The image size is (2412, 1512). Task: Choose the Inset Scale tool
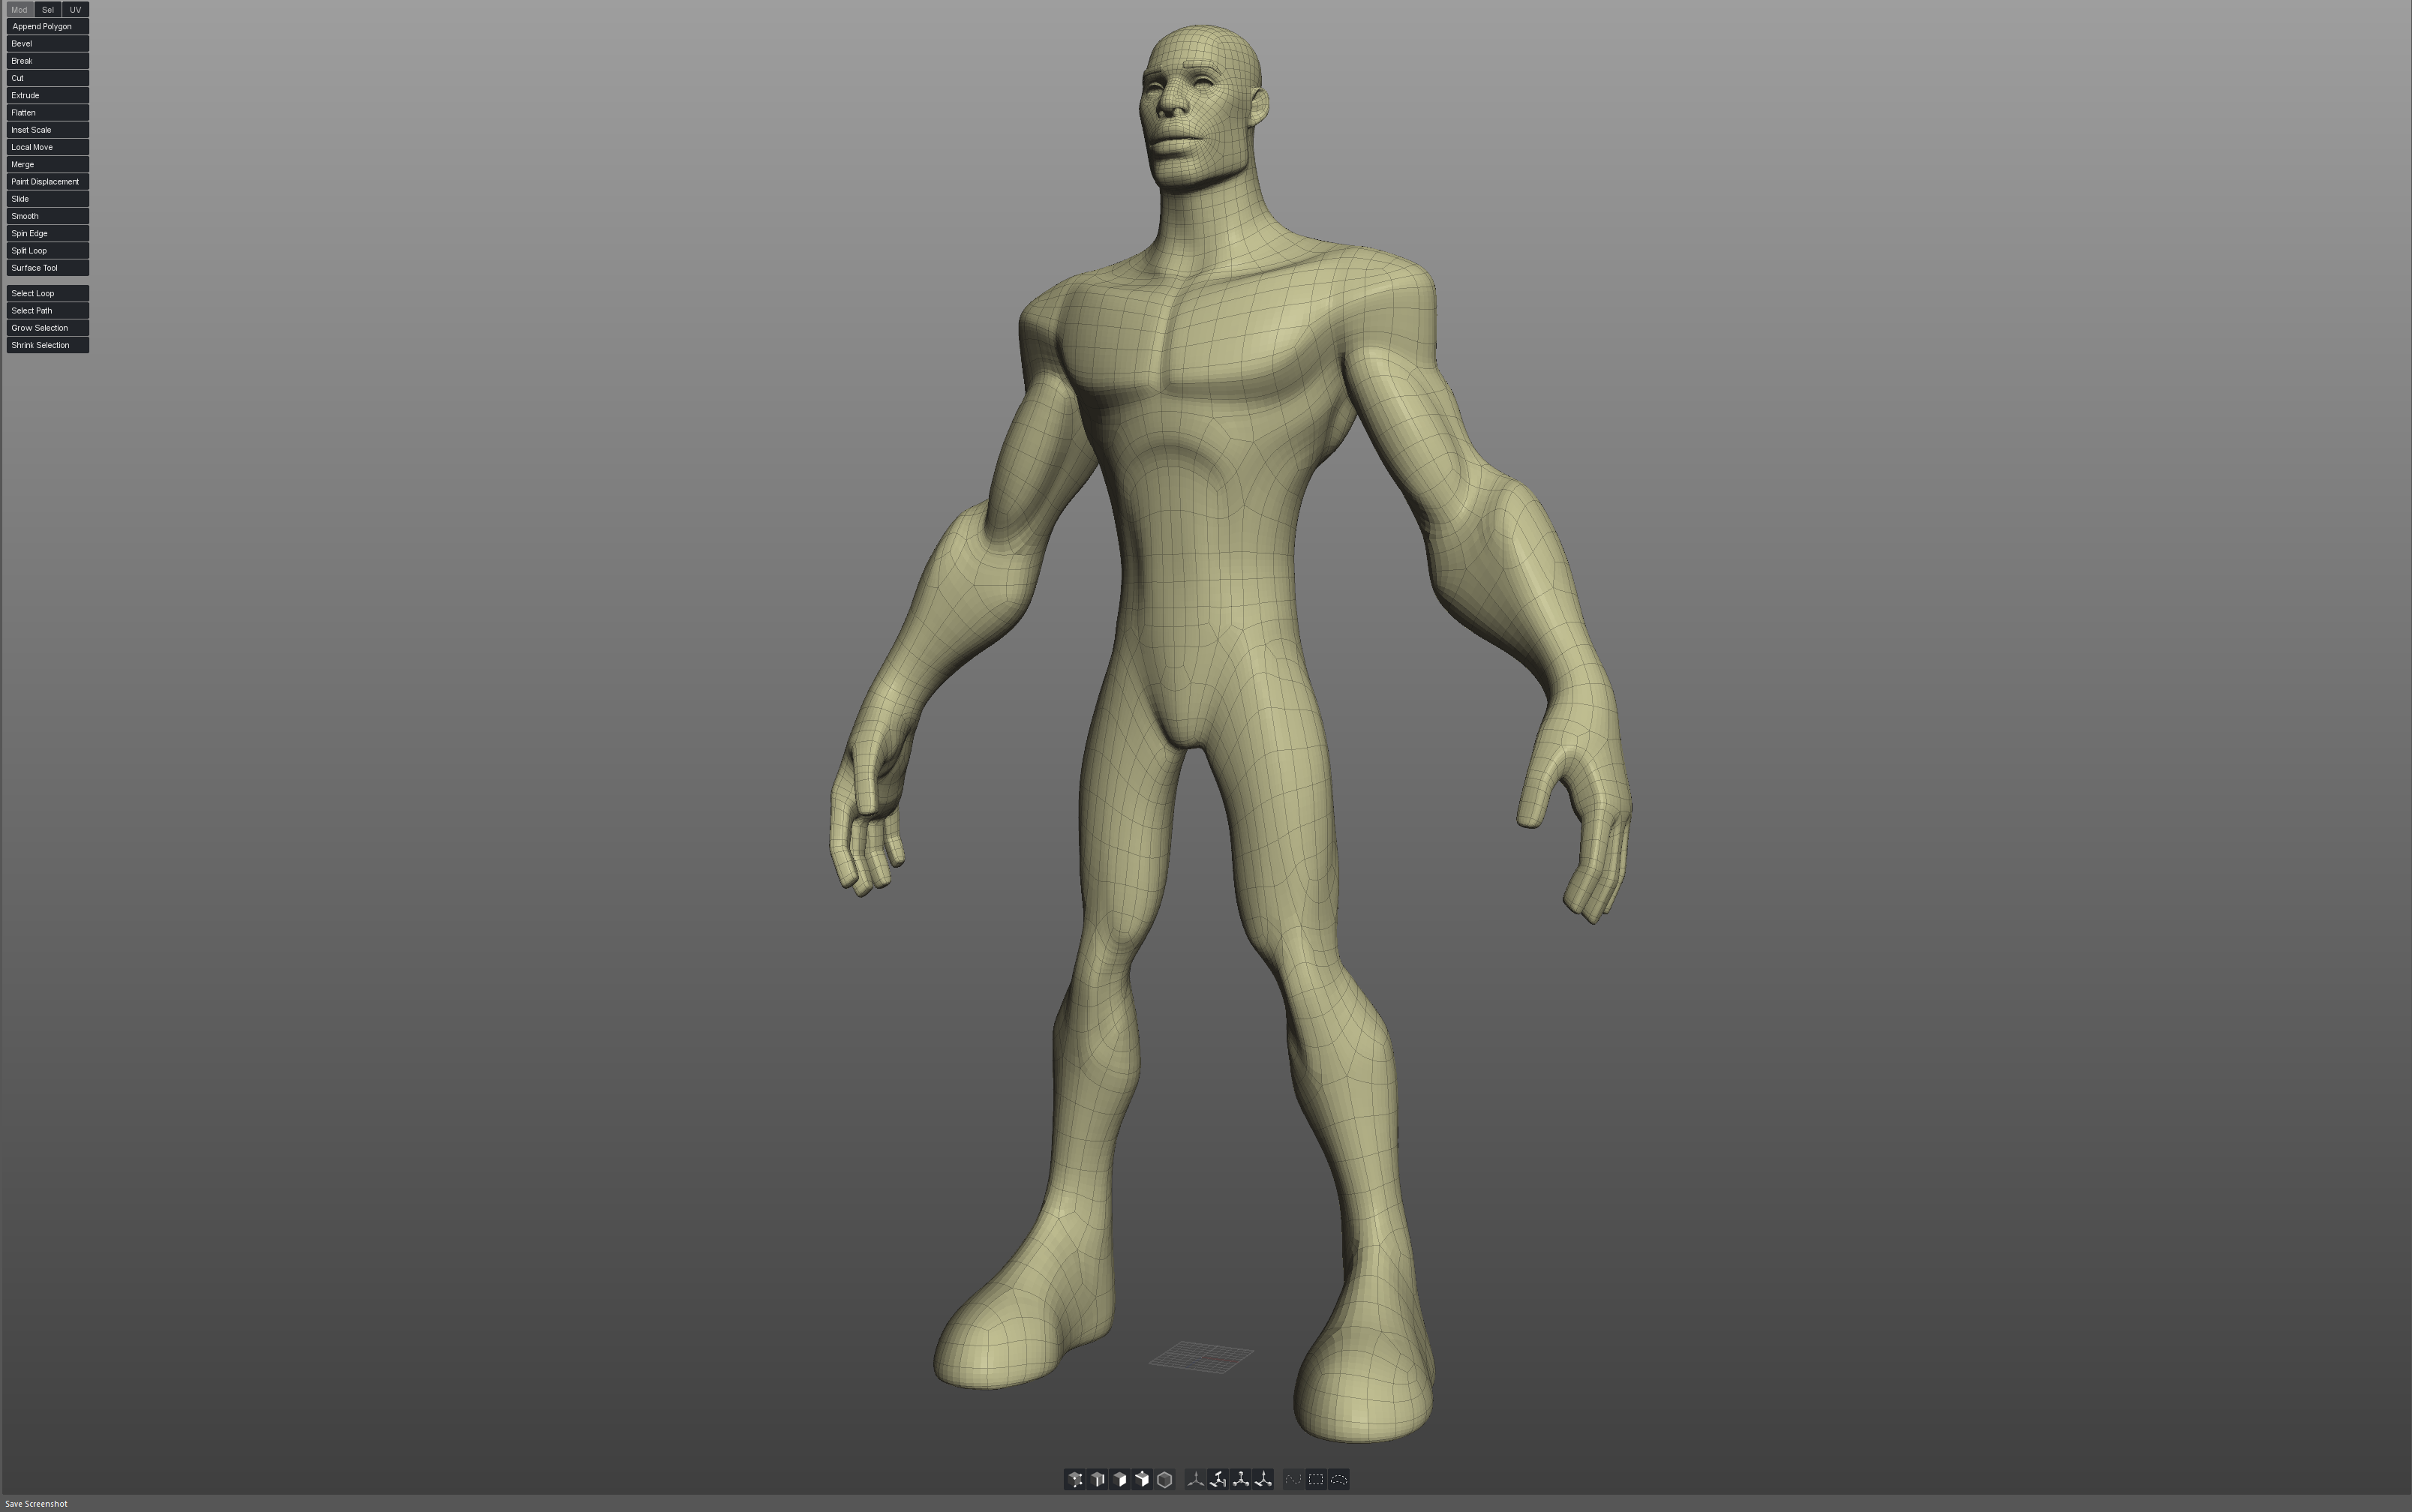(x=47, y=129)
